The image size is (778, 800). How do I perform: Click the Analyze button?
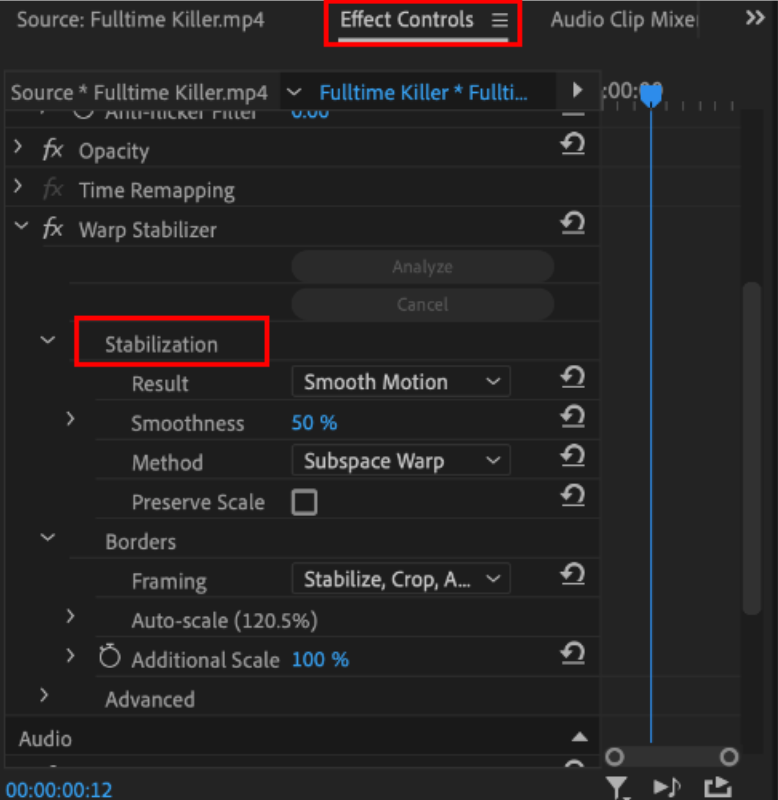click(x=423, y=266)
